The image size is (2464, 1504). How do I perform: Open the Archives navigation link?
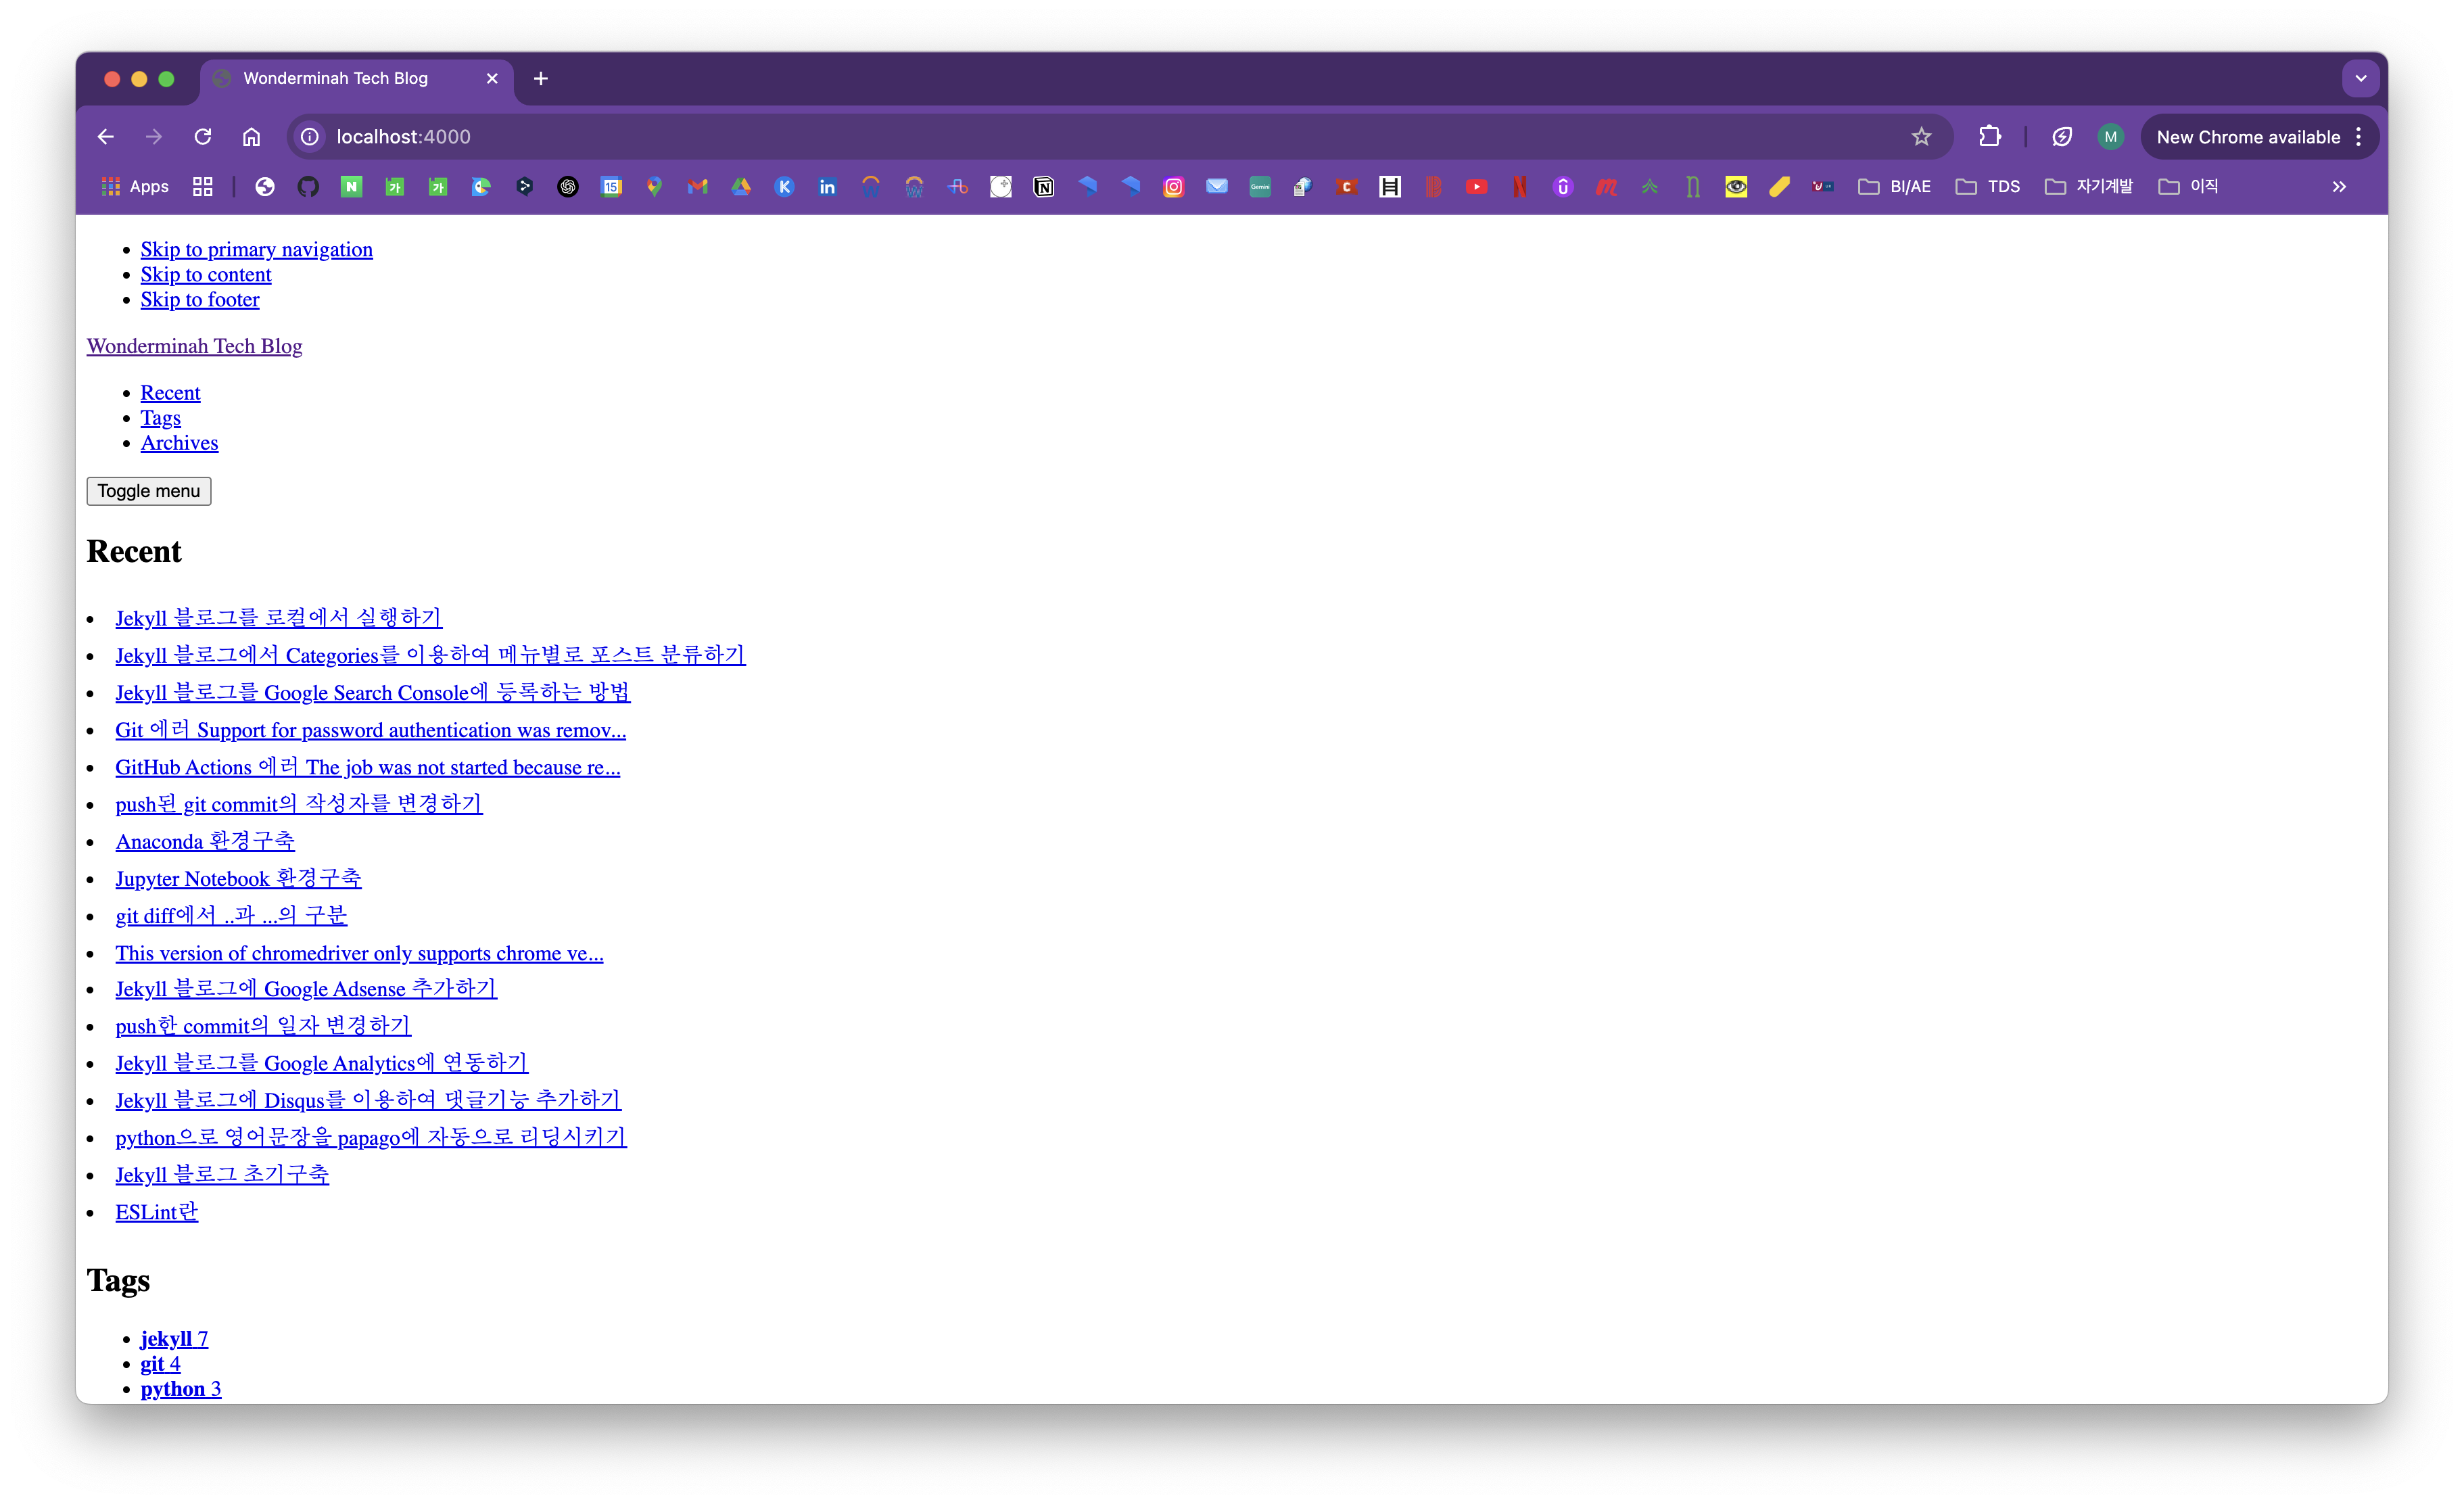pos(179,443)
